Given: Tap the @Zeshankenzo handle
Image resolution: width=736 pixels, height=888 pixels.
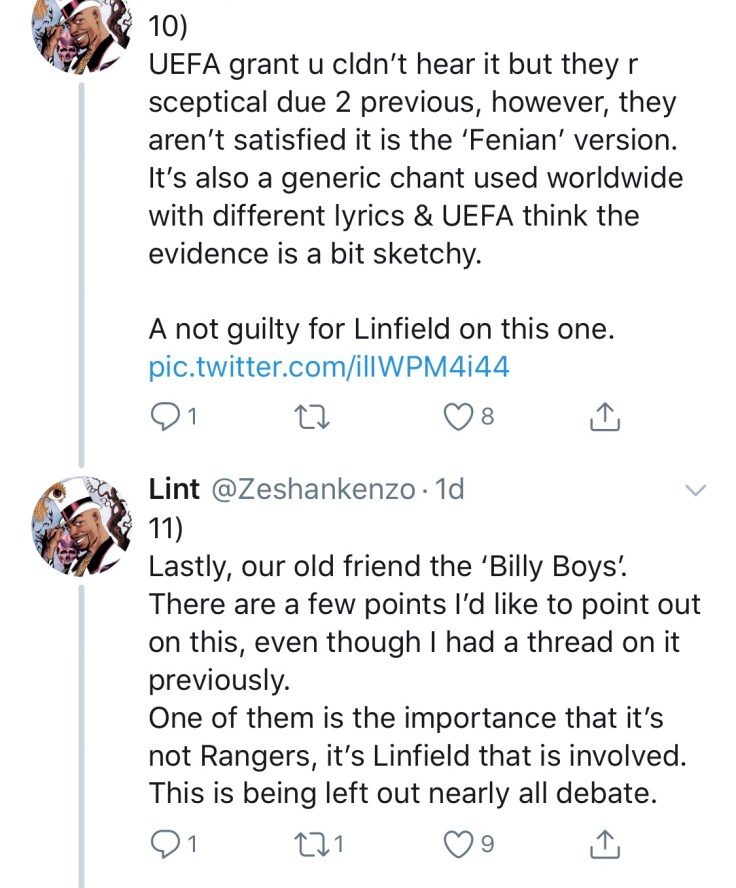Looking at the screenshot, I should [310, 490].
